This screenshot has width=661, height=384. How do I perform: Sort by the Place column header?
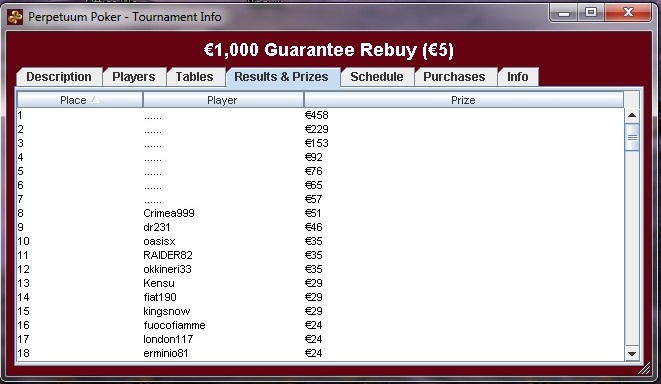[x=80, y=100]
